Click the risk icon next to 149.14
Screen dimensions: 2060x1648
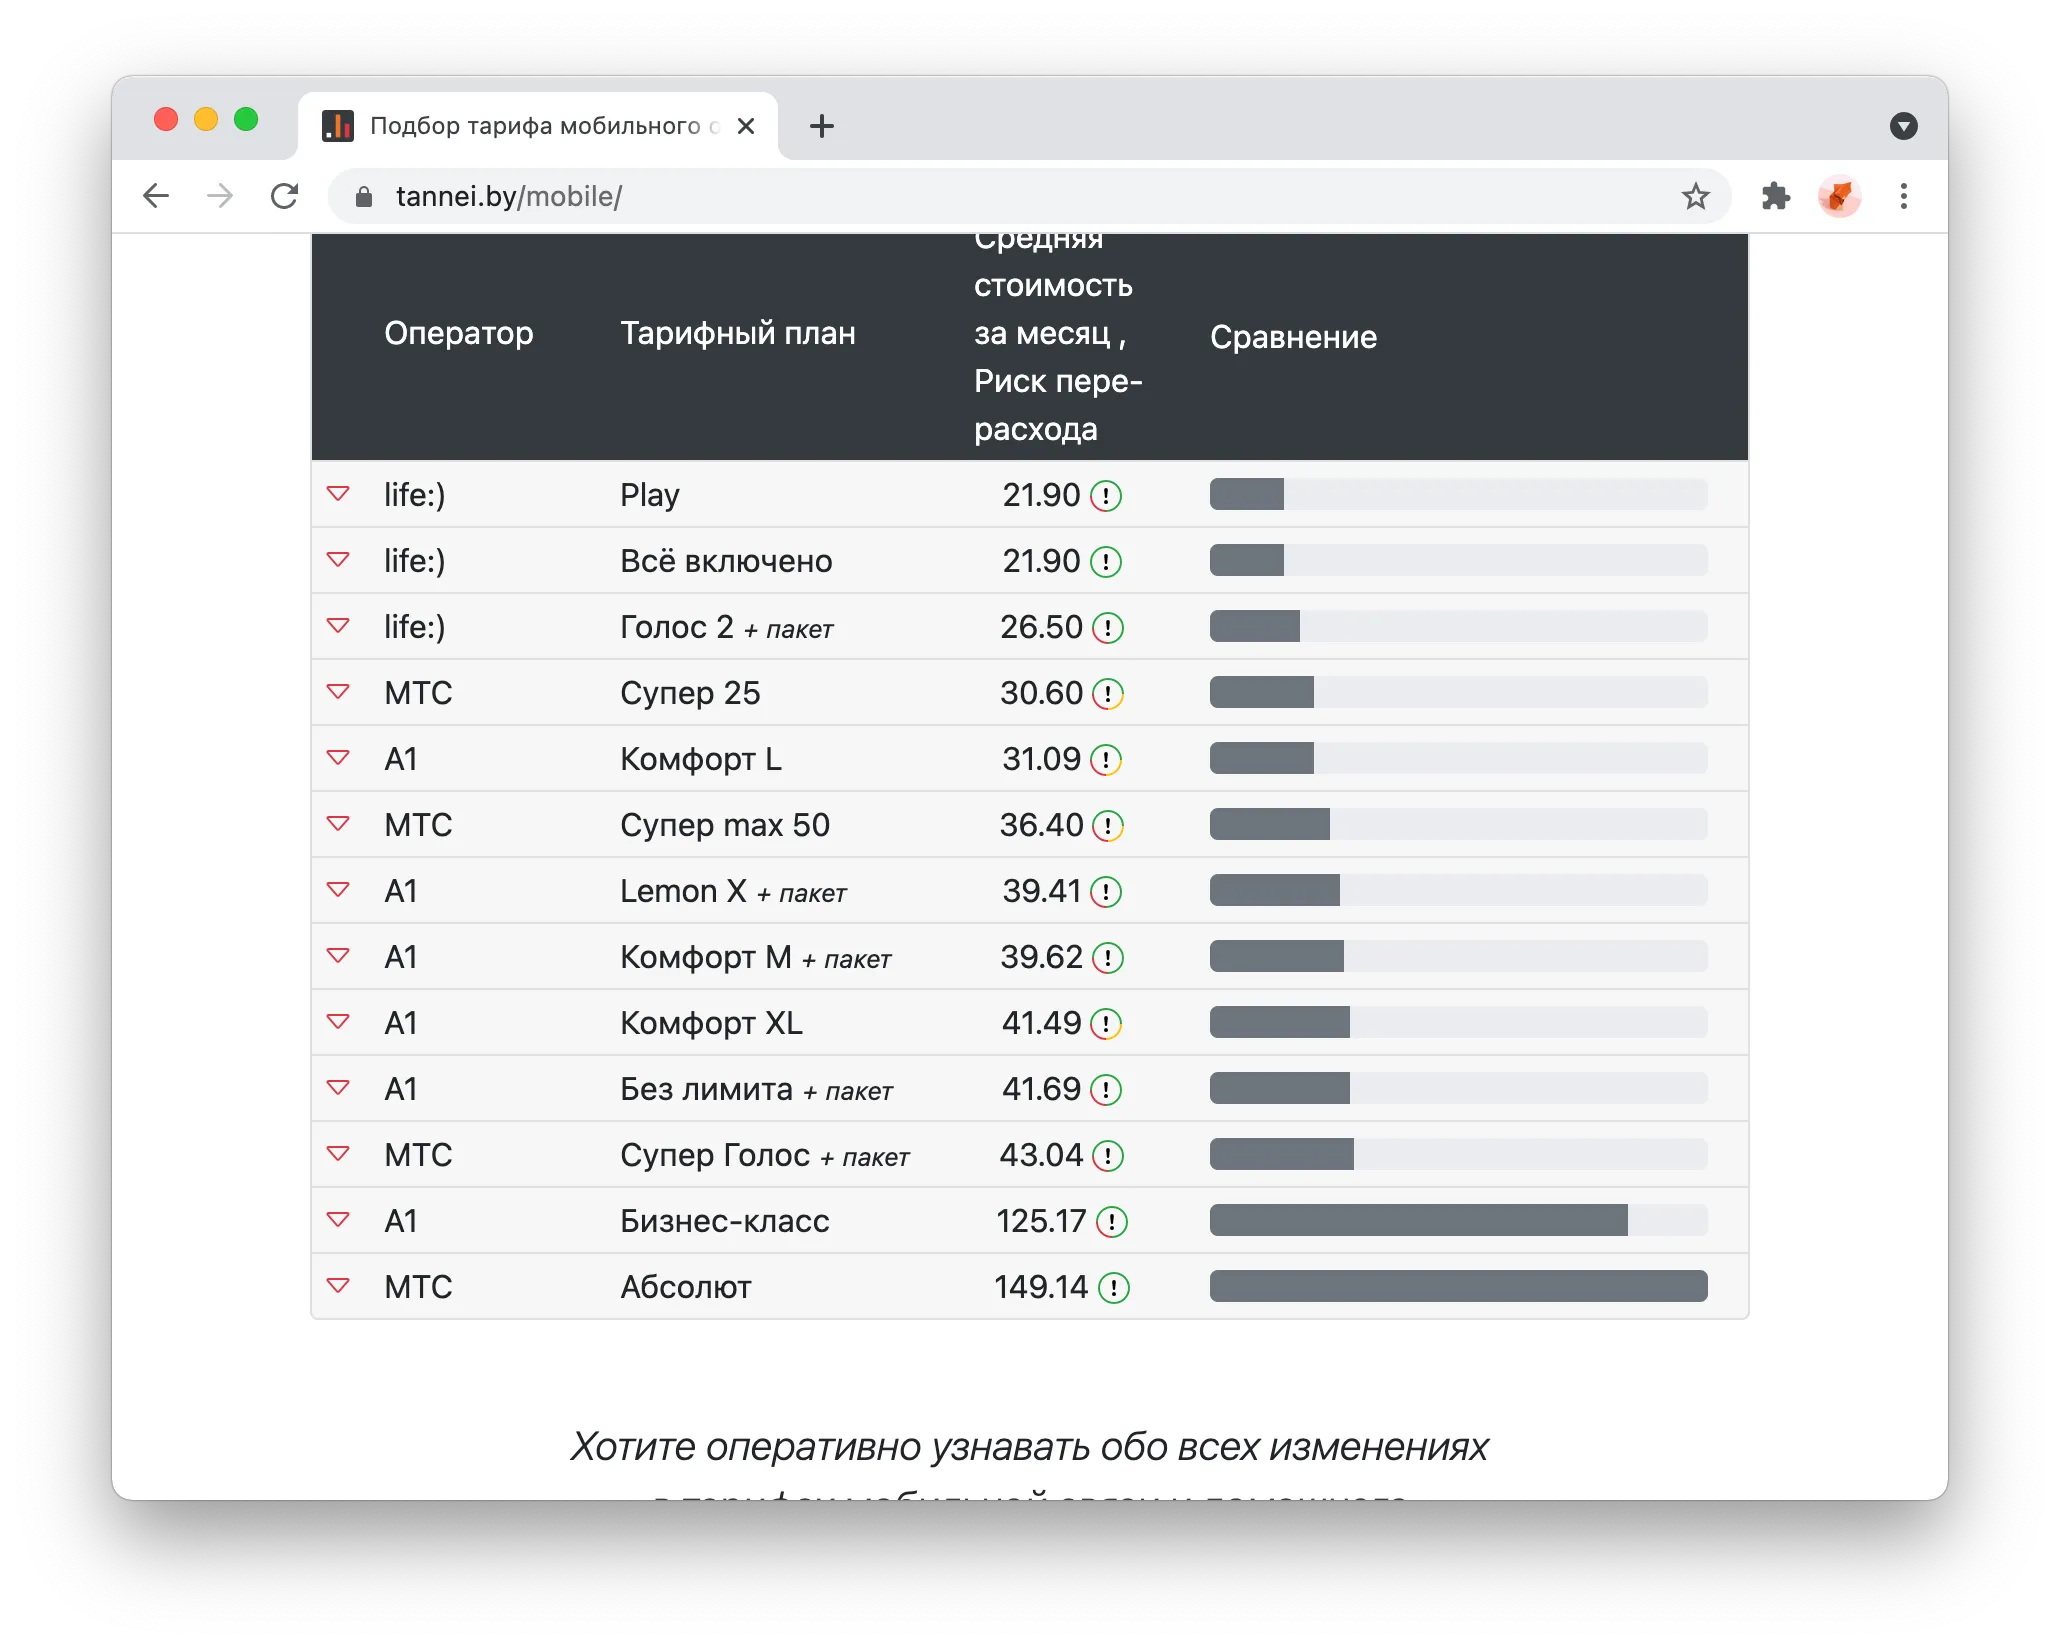(1113, 1288)
